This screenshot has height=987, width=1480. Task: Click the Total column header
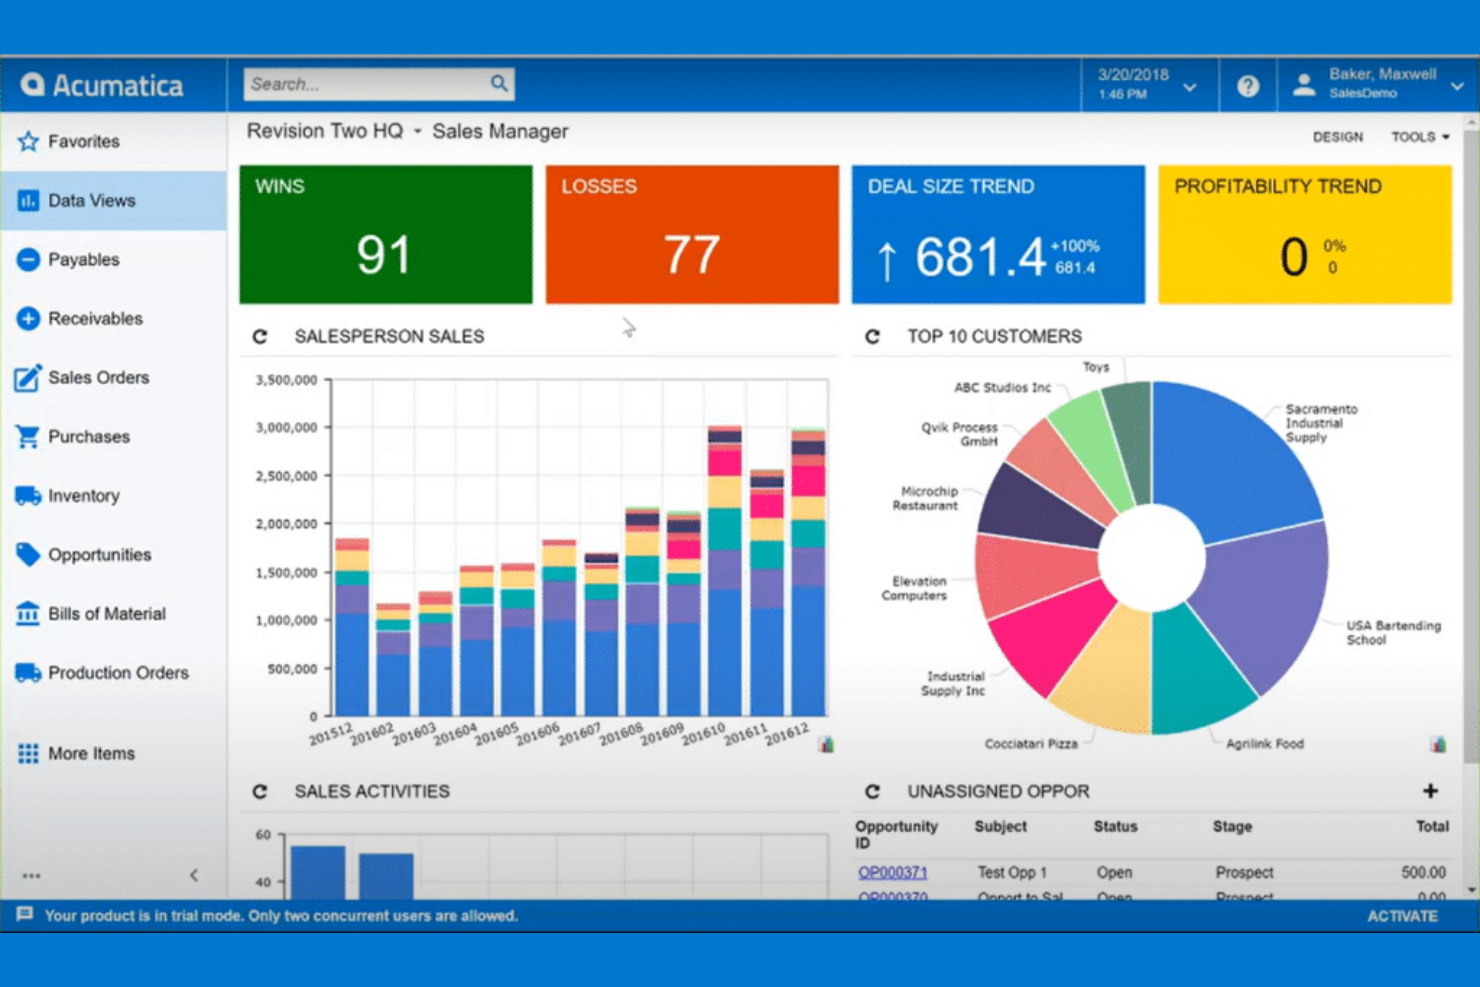(x=1432, y=827)
